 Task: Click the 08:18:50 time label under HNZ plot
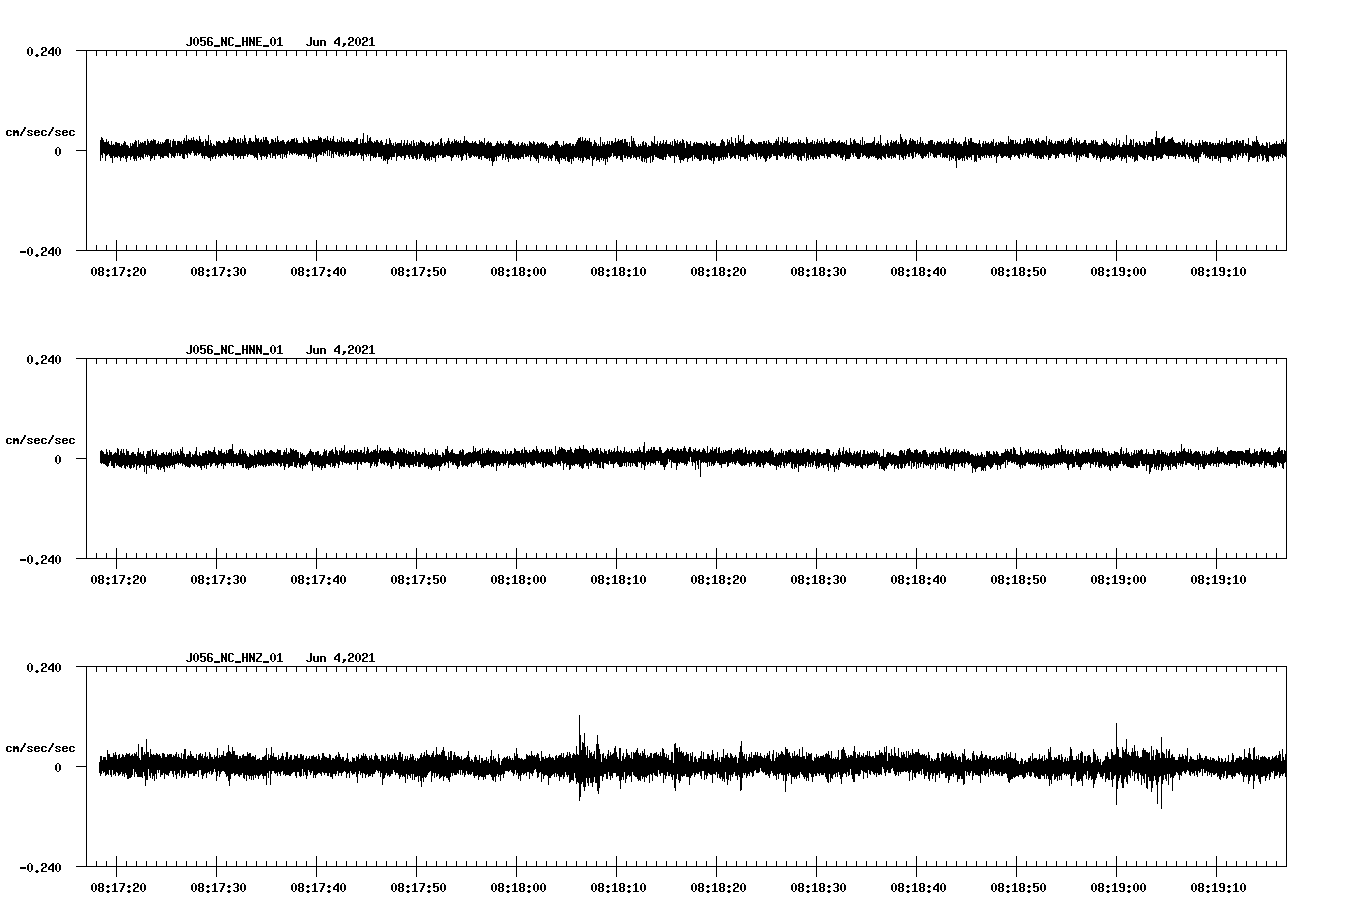[1018, 888]
